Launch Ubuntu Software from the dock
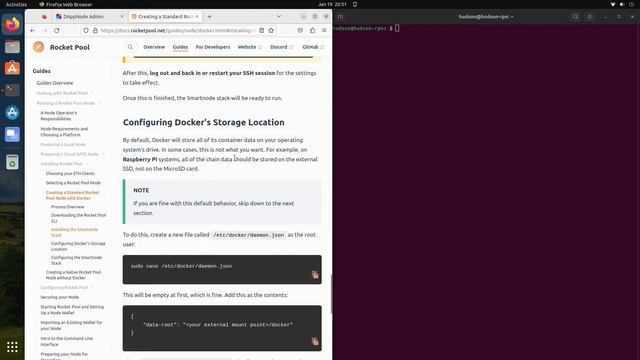Viewport: 640px width, 360px height. (12, 68)
